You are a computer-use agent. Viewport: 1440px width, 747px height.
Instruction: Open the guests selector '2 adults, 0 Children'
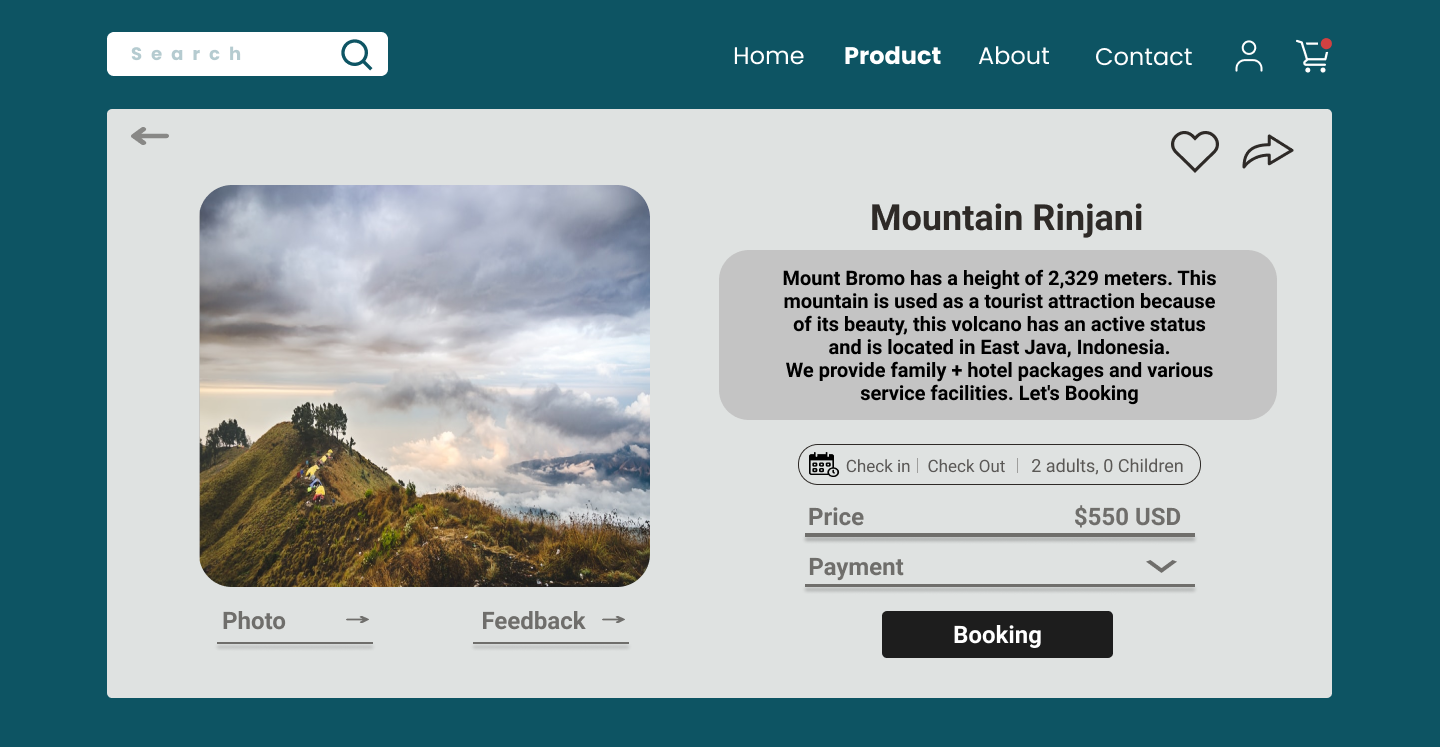click(1107, 466)
